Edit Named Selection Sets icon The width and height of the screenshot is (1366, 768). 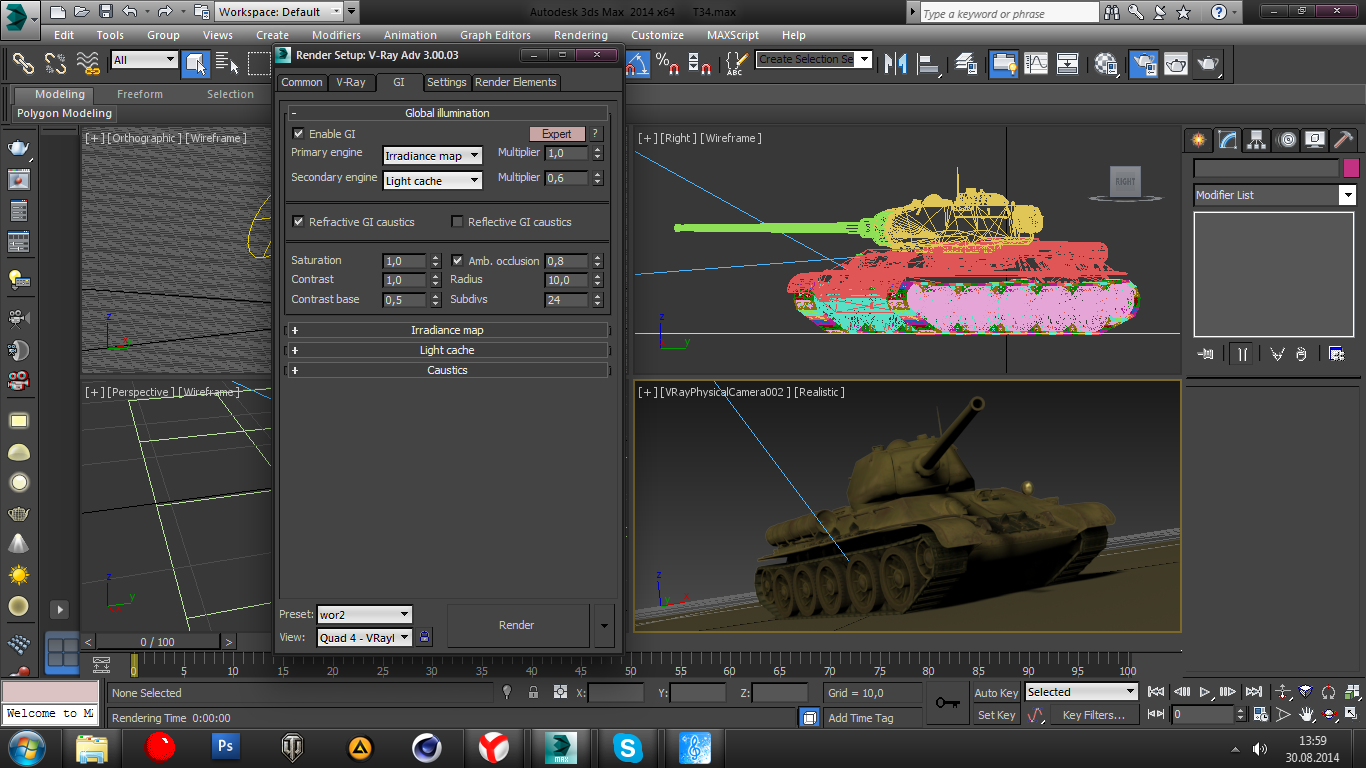click(735, 63)
